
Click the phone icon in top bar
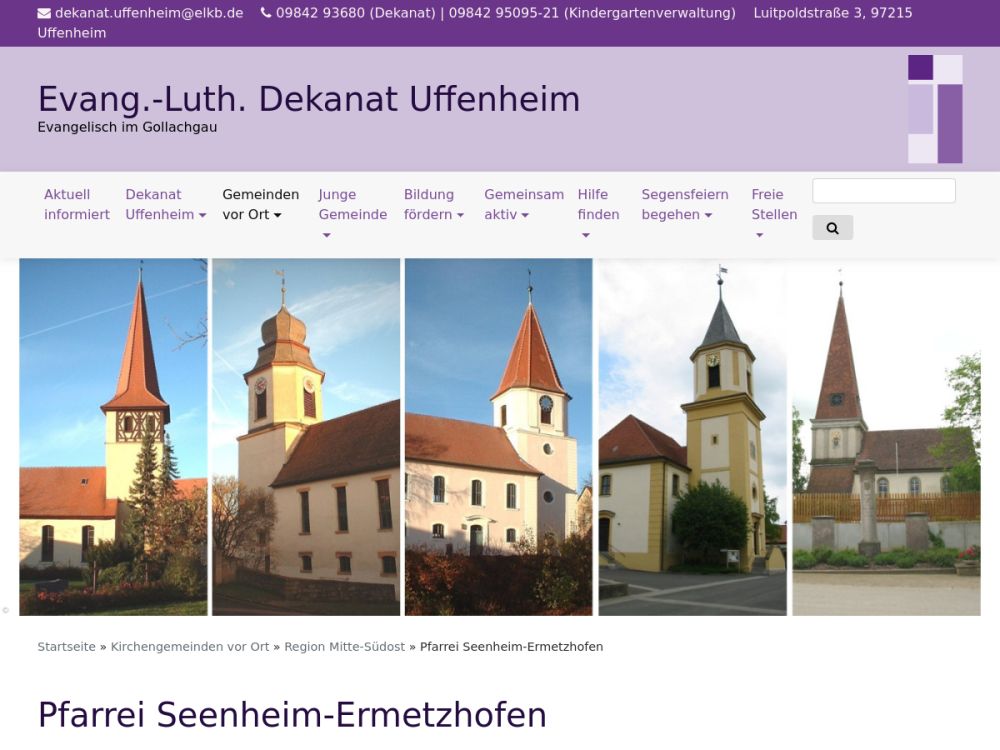pos(265,13)
